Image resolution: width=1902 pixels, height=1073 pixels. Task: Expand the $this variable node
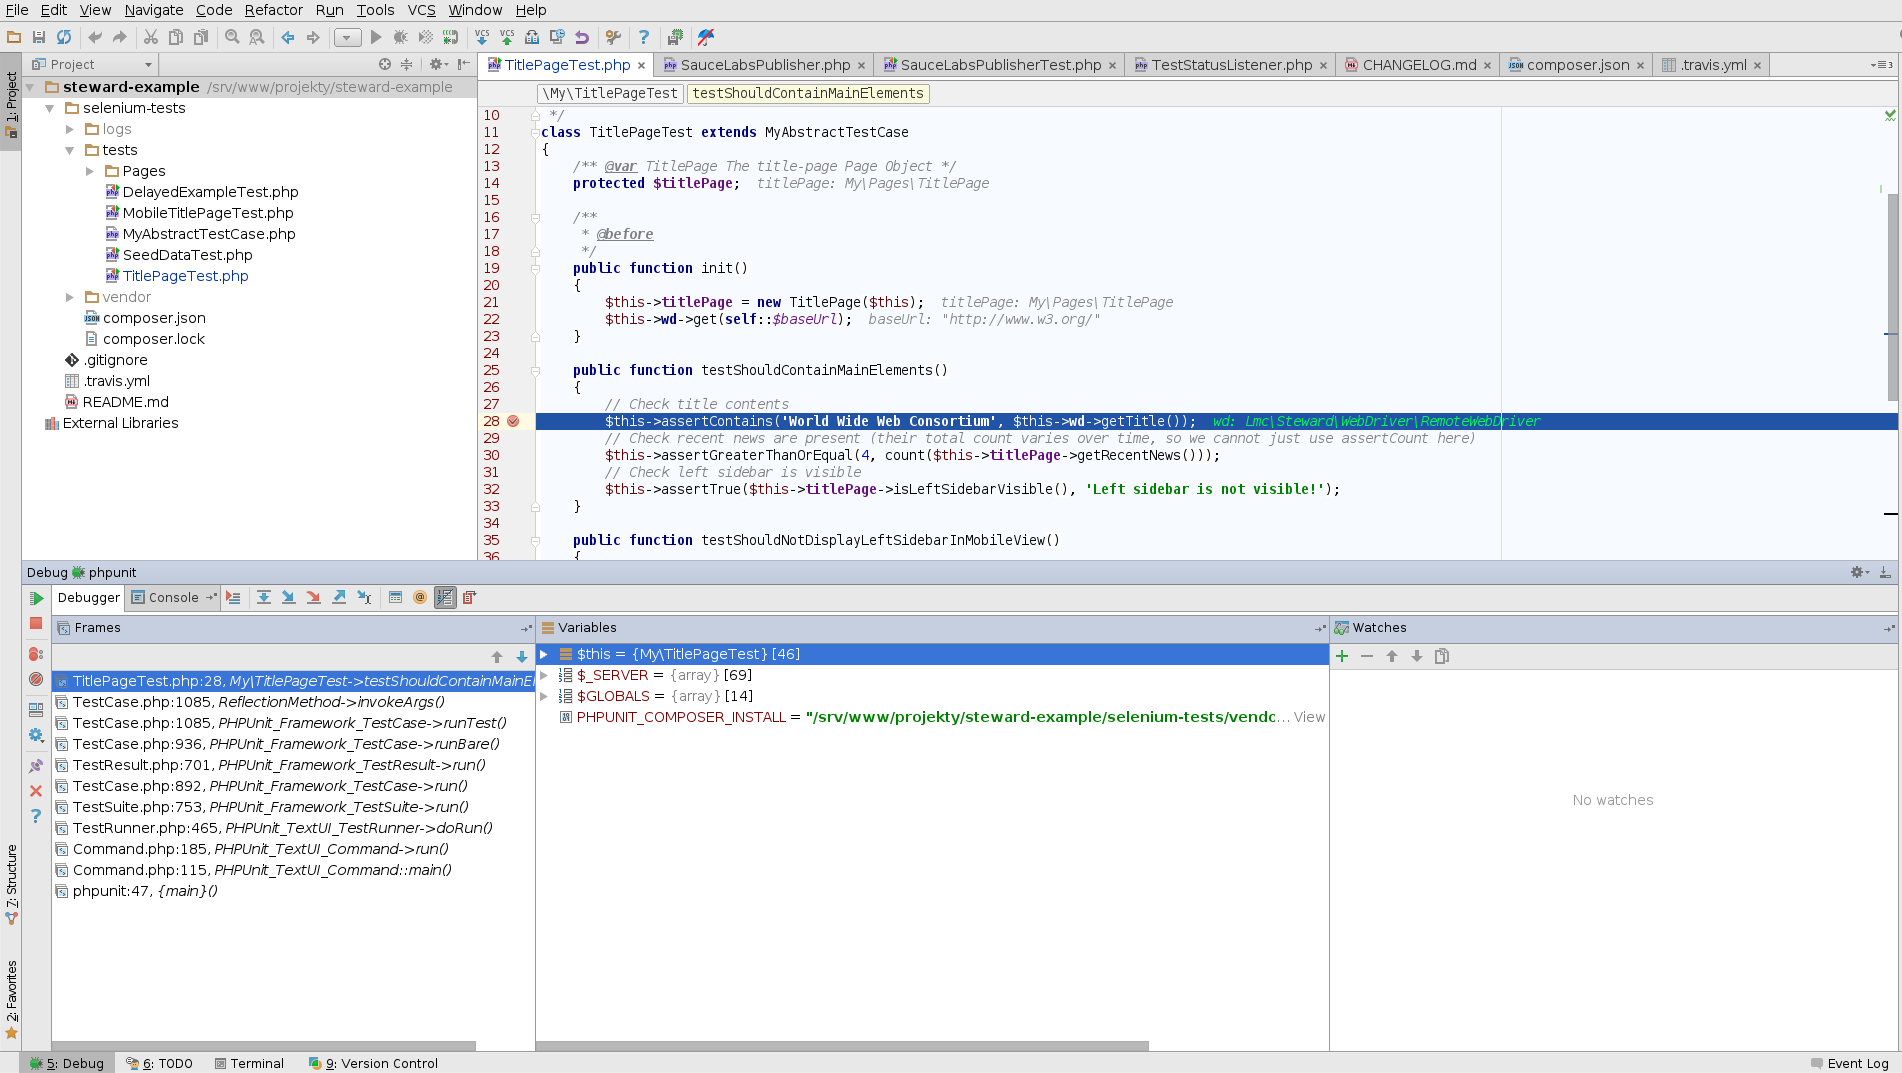coord(544,654)
